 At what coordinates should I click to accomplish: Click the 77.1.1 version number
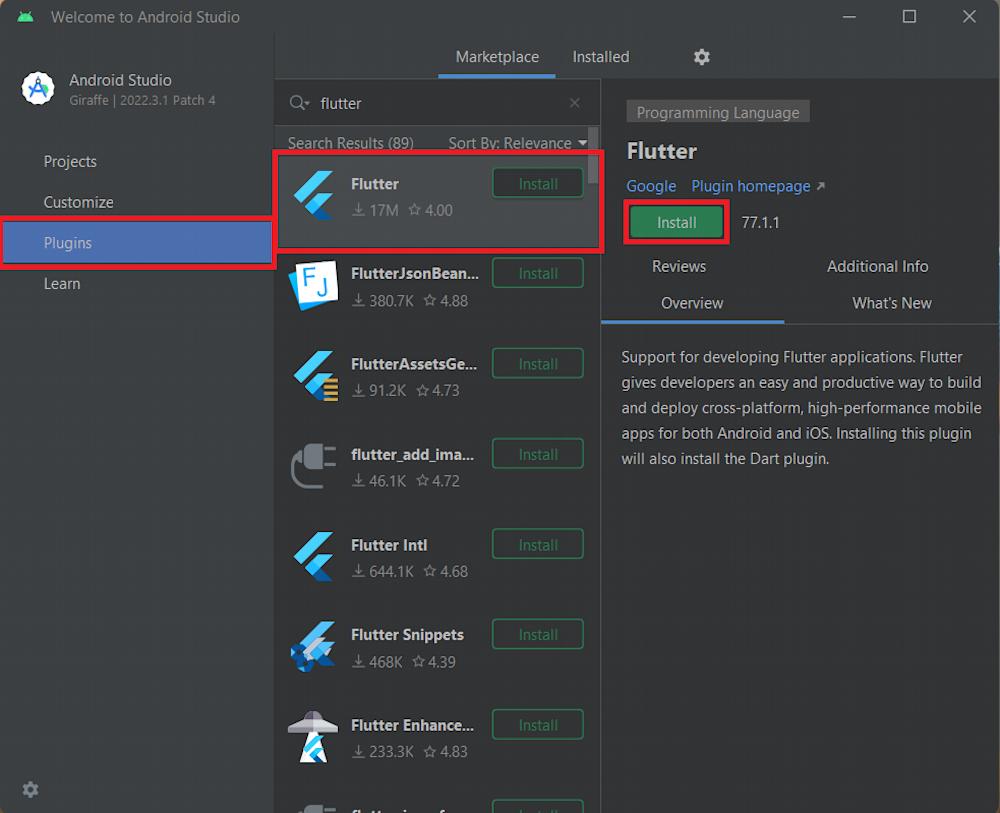(x=760, y=223)
